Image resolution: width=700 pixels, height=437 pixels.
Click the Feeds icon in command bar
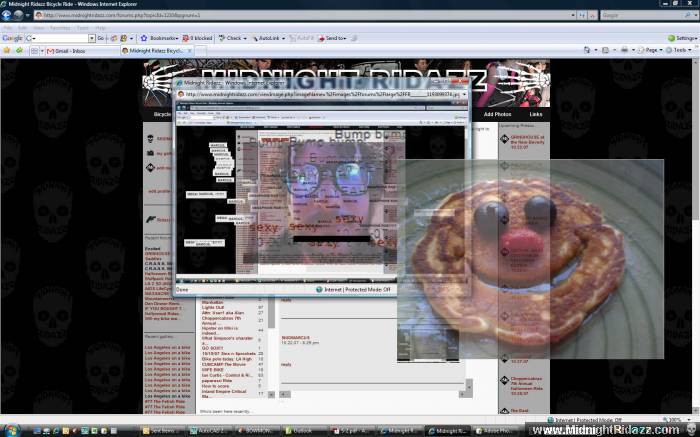[606, 50]
